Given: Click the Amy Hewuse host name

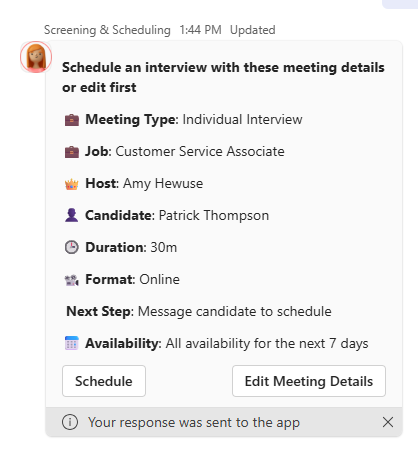Looking at the screenshot, I should click(163, 183).
